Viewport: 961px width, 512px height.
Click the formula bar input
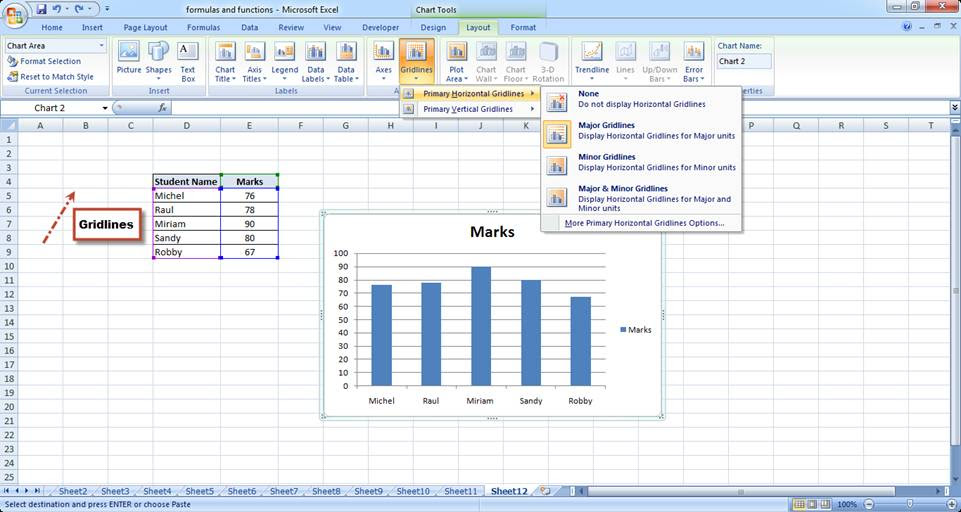tap(560, 108)
